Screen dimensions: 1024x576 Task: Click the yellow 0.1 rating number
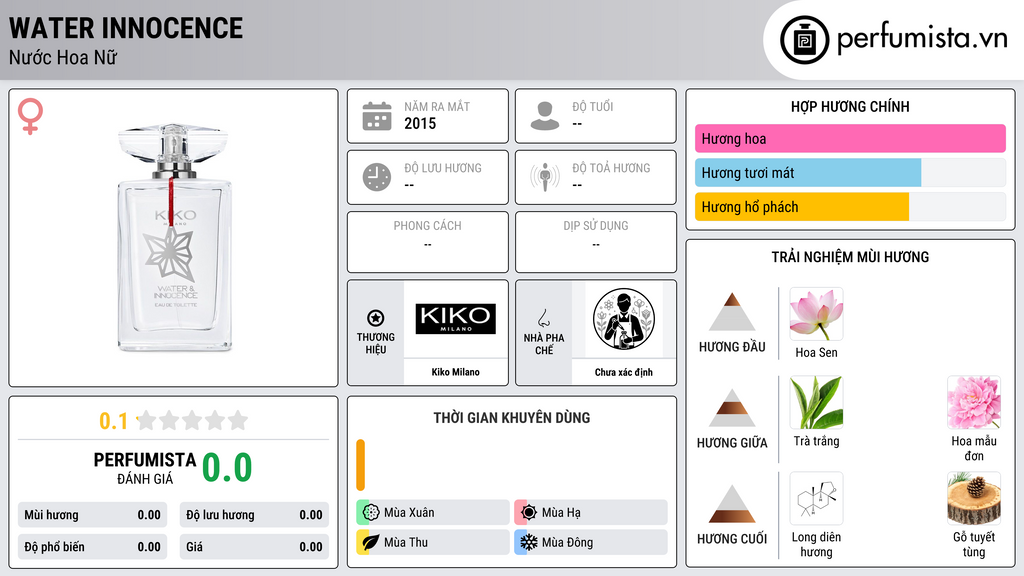[114, 421]
